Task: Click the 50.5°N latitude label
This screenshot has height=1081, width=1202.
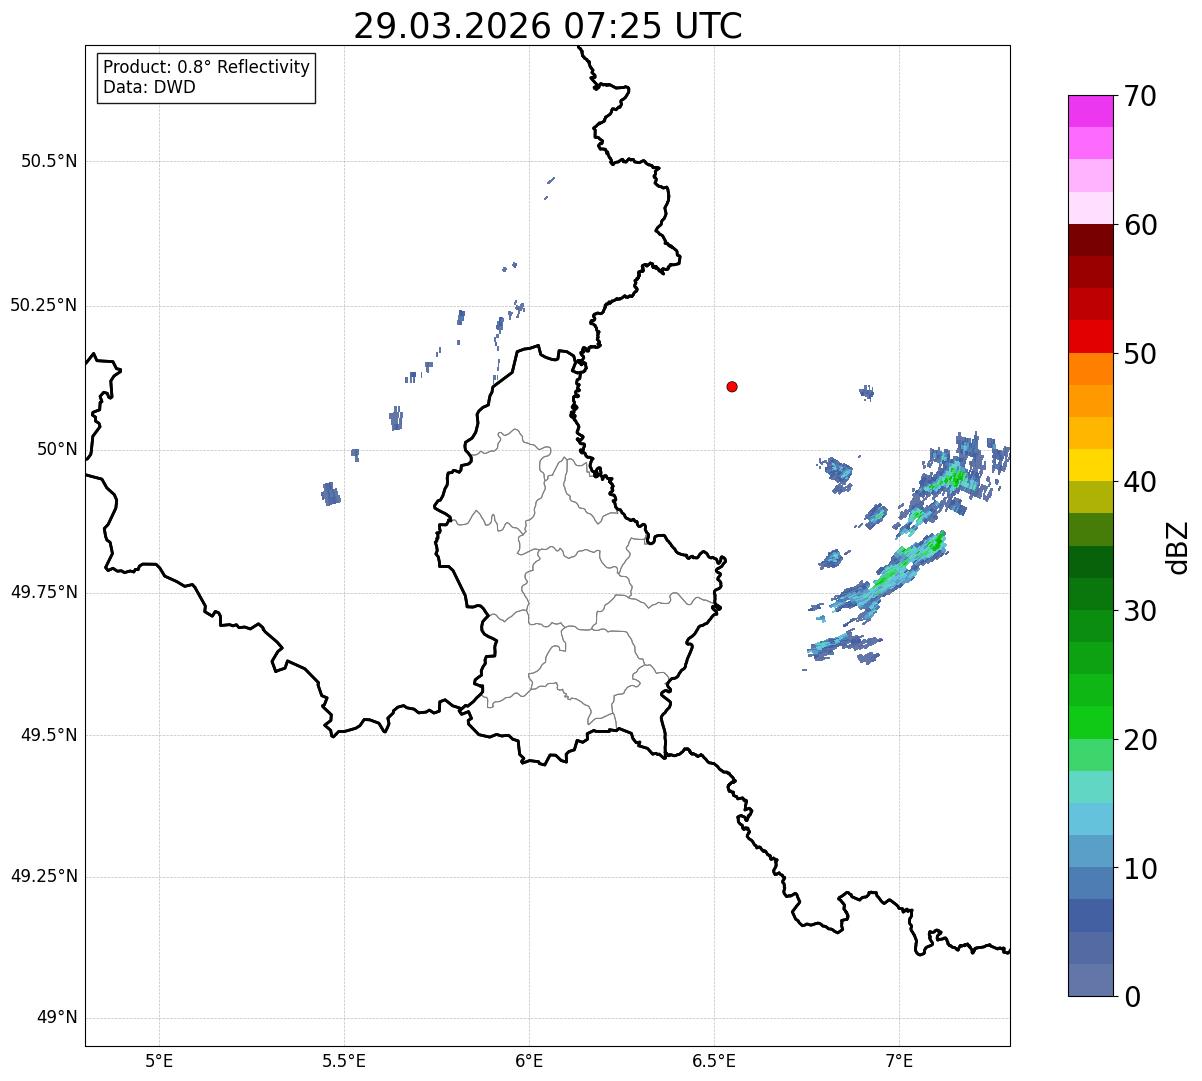Action: point(49,161)
